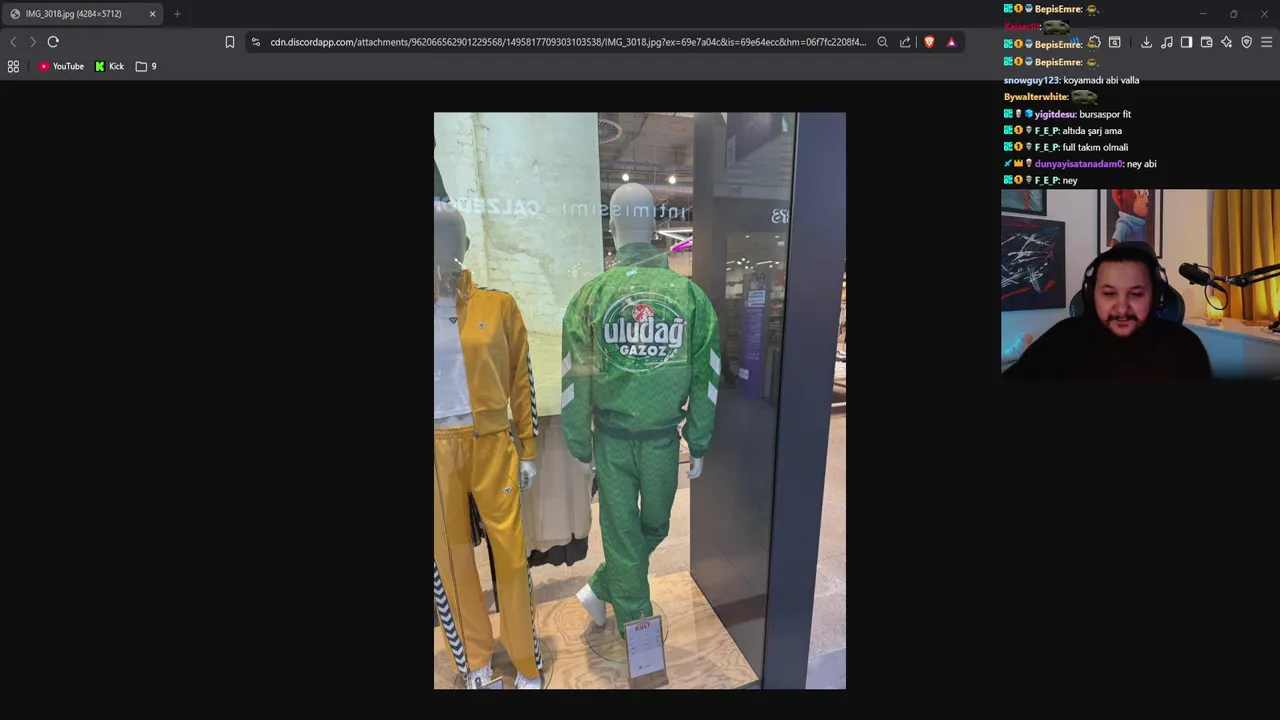Bookmark this page with the bookmark icon
This screenshot has width=1280, height=720.
point(230,42)
